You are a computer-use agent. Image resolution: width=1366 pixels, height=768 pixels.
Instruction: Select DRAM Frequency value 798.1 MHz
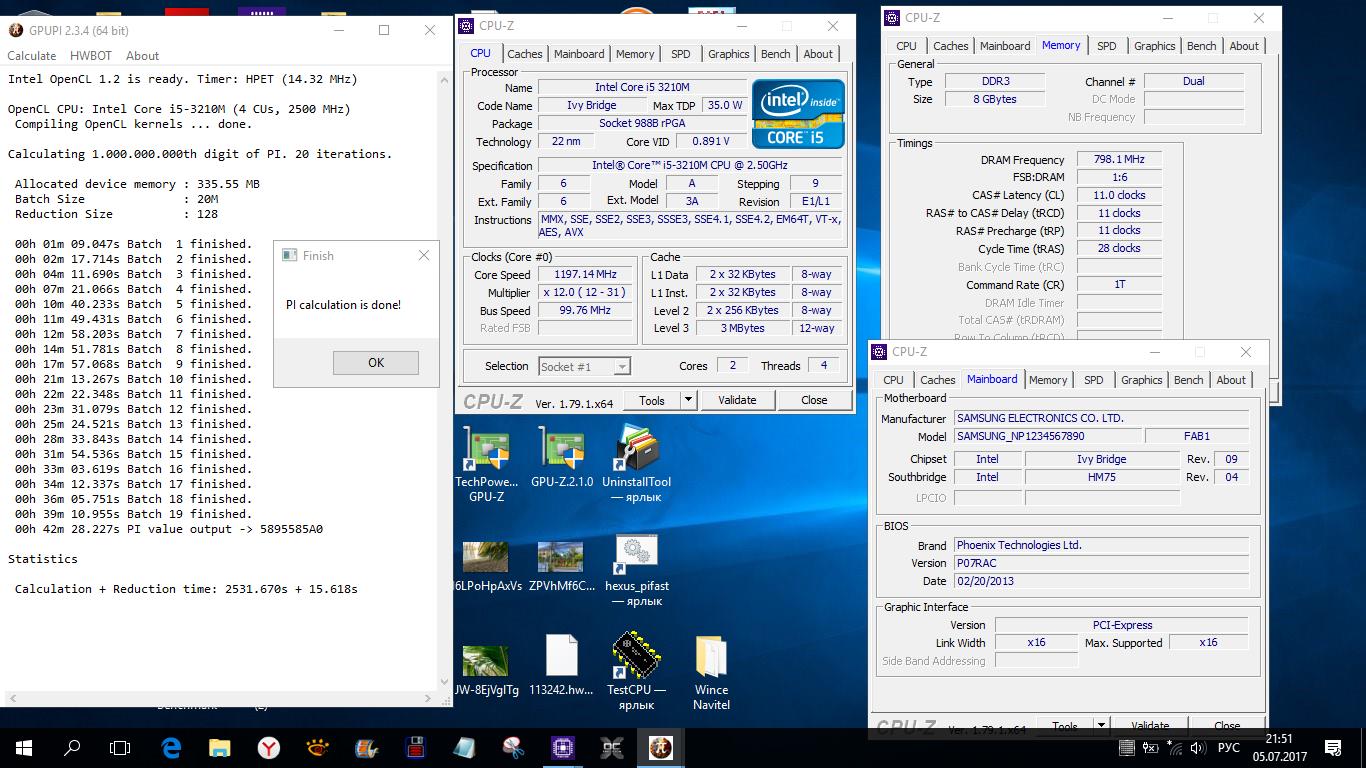tap(1119, 159)
